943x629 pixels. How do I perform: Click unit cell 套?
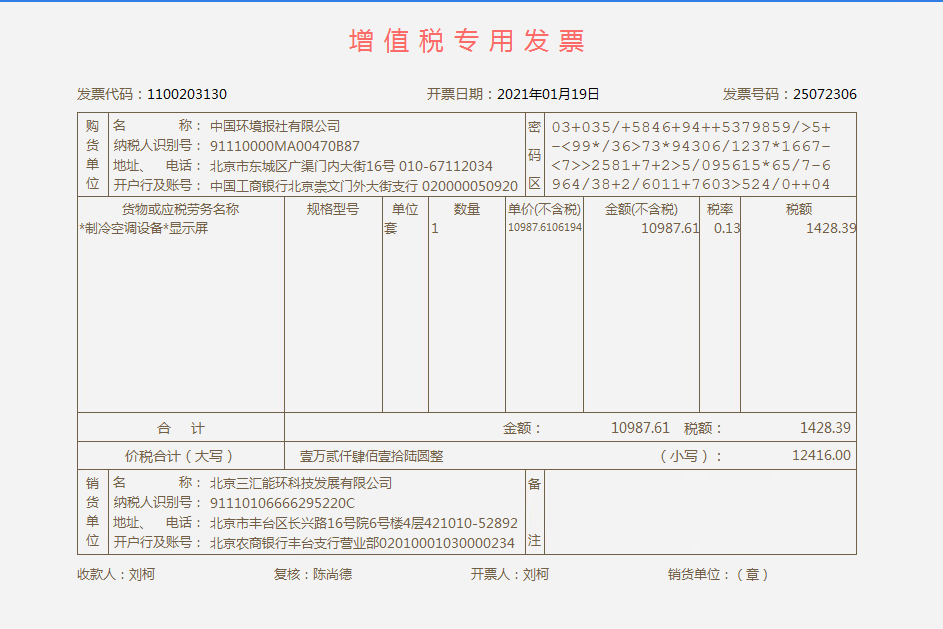click(391, 229)
